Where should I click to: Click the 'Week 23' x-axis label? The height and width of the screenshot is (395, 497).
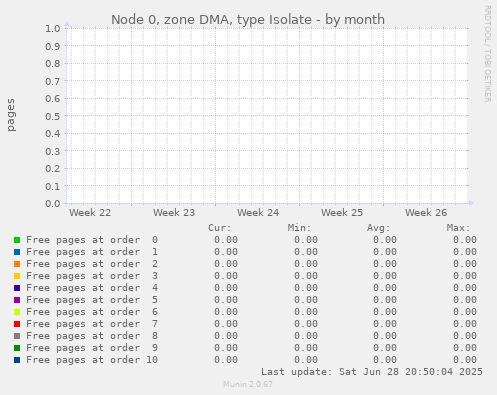(174, 213)
